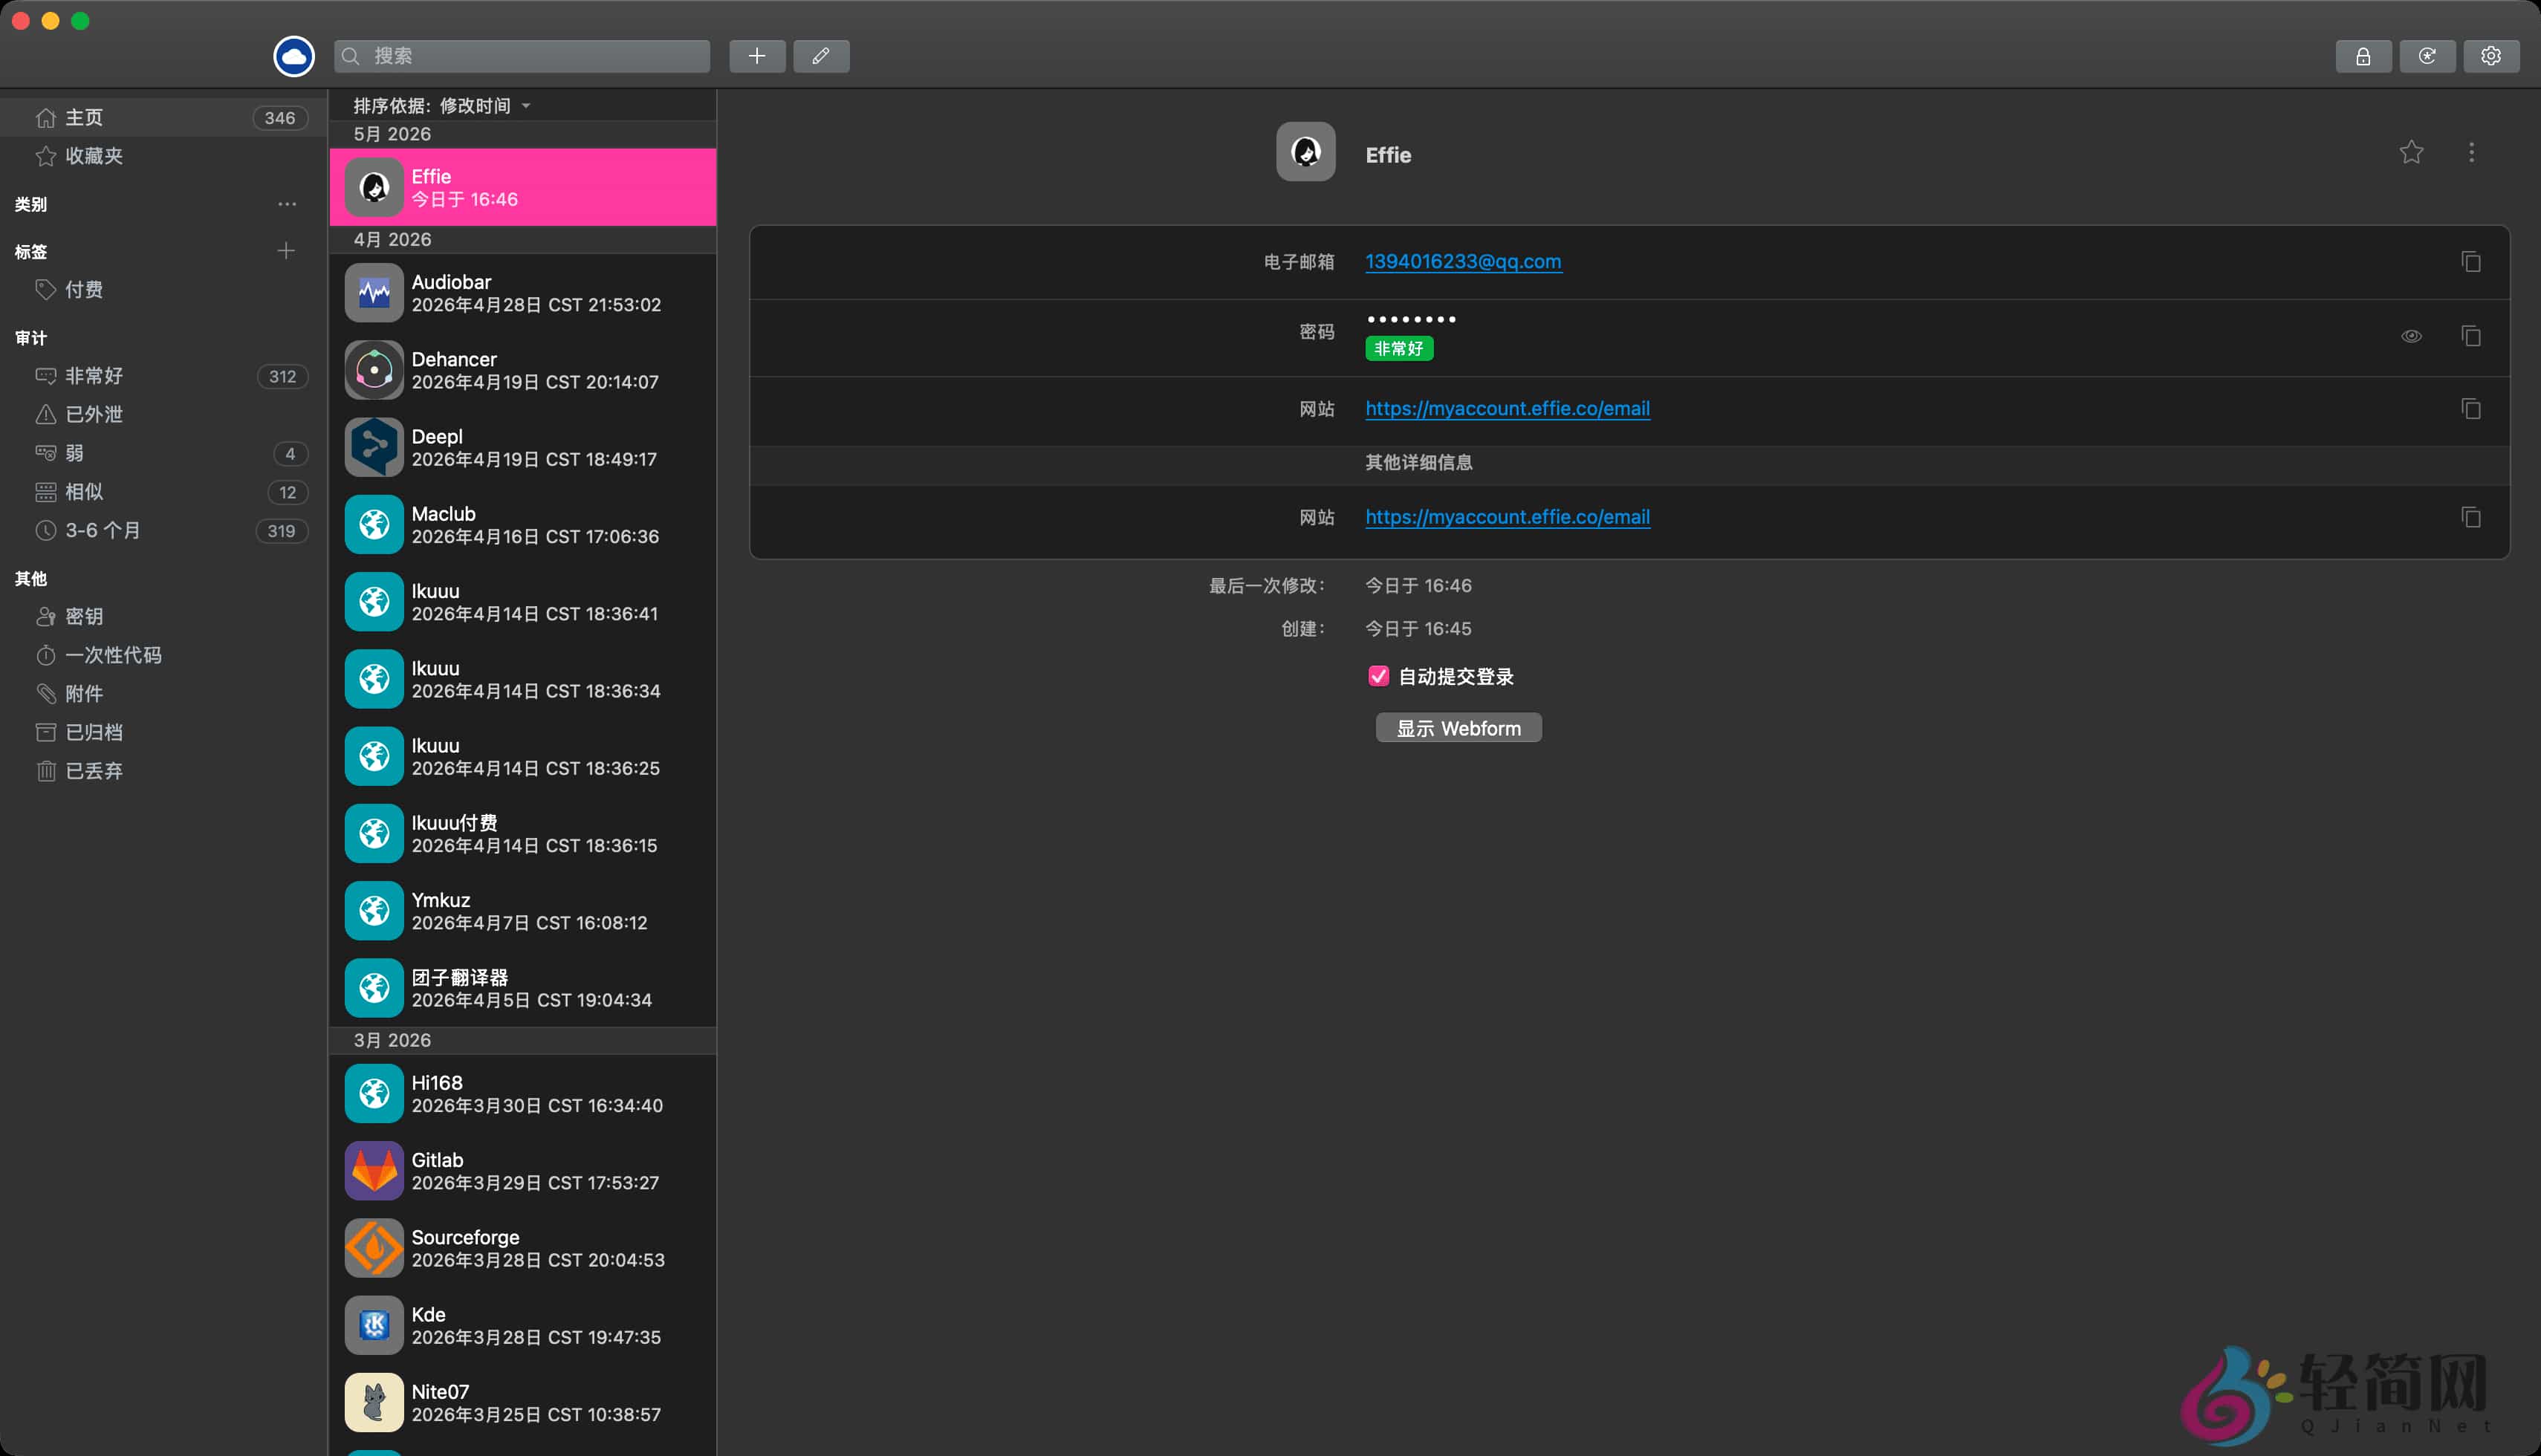Select the Audiobar entry

pos(522,293)
